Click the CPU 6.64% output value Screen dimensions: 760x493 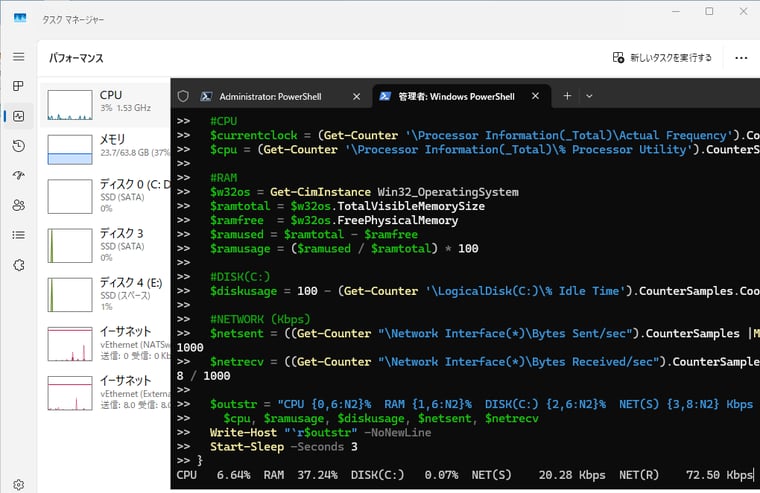(x=213, y=475)
